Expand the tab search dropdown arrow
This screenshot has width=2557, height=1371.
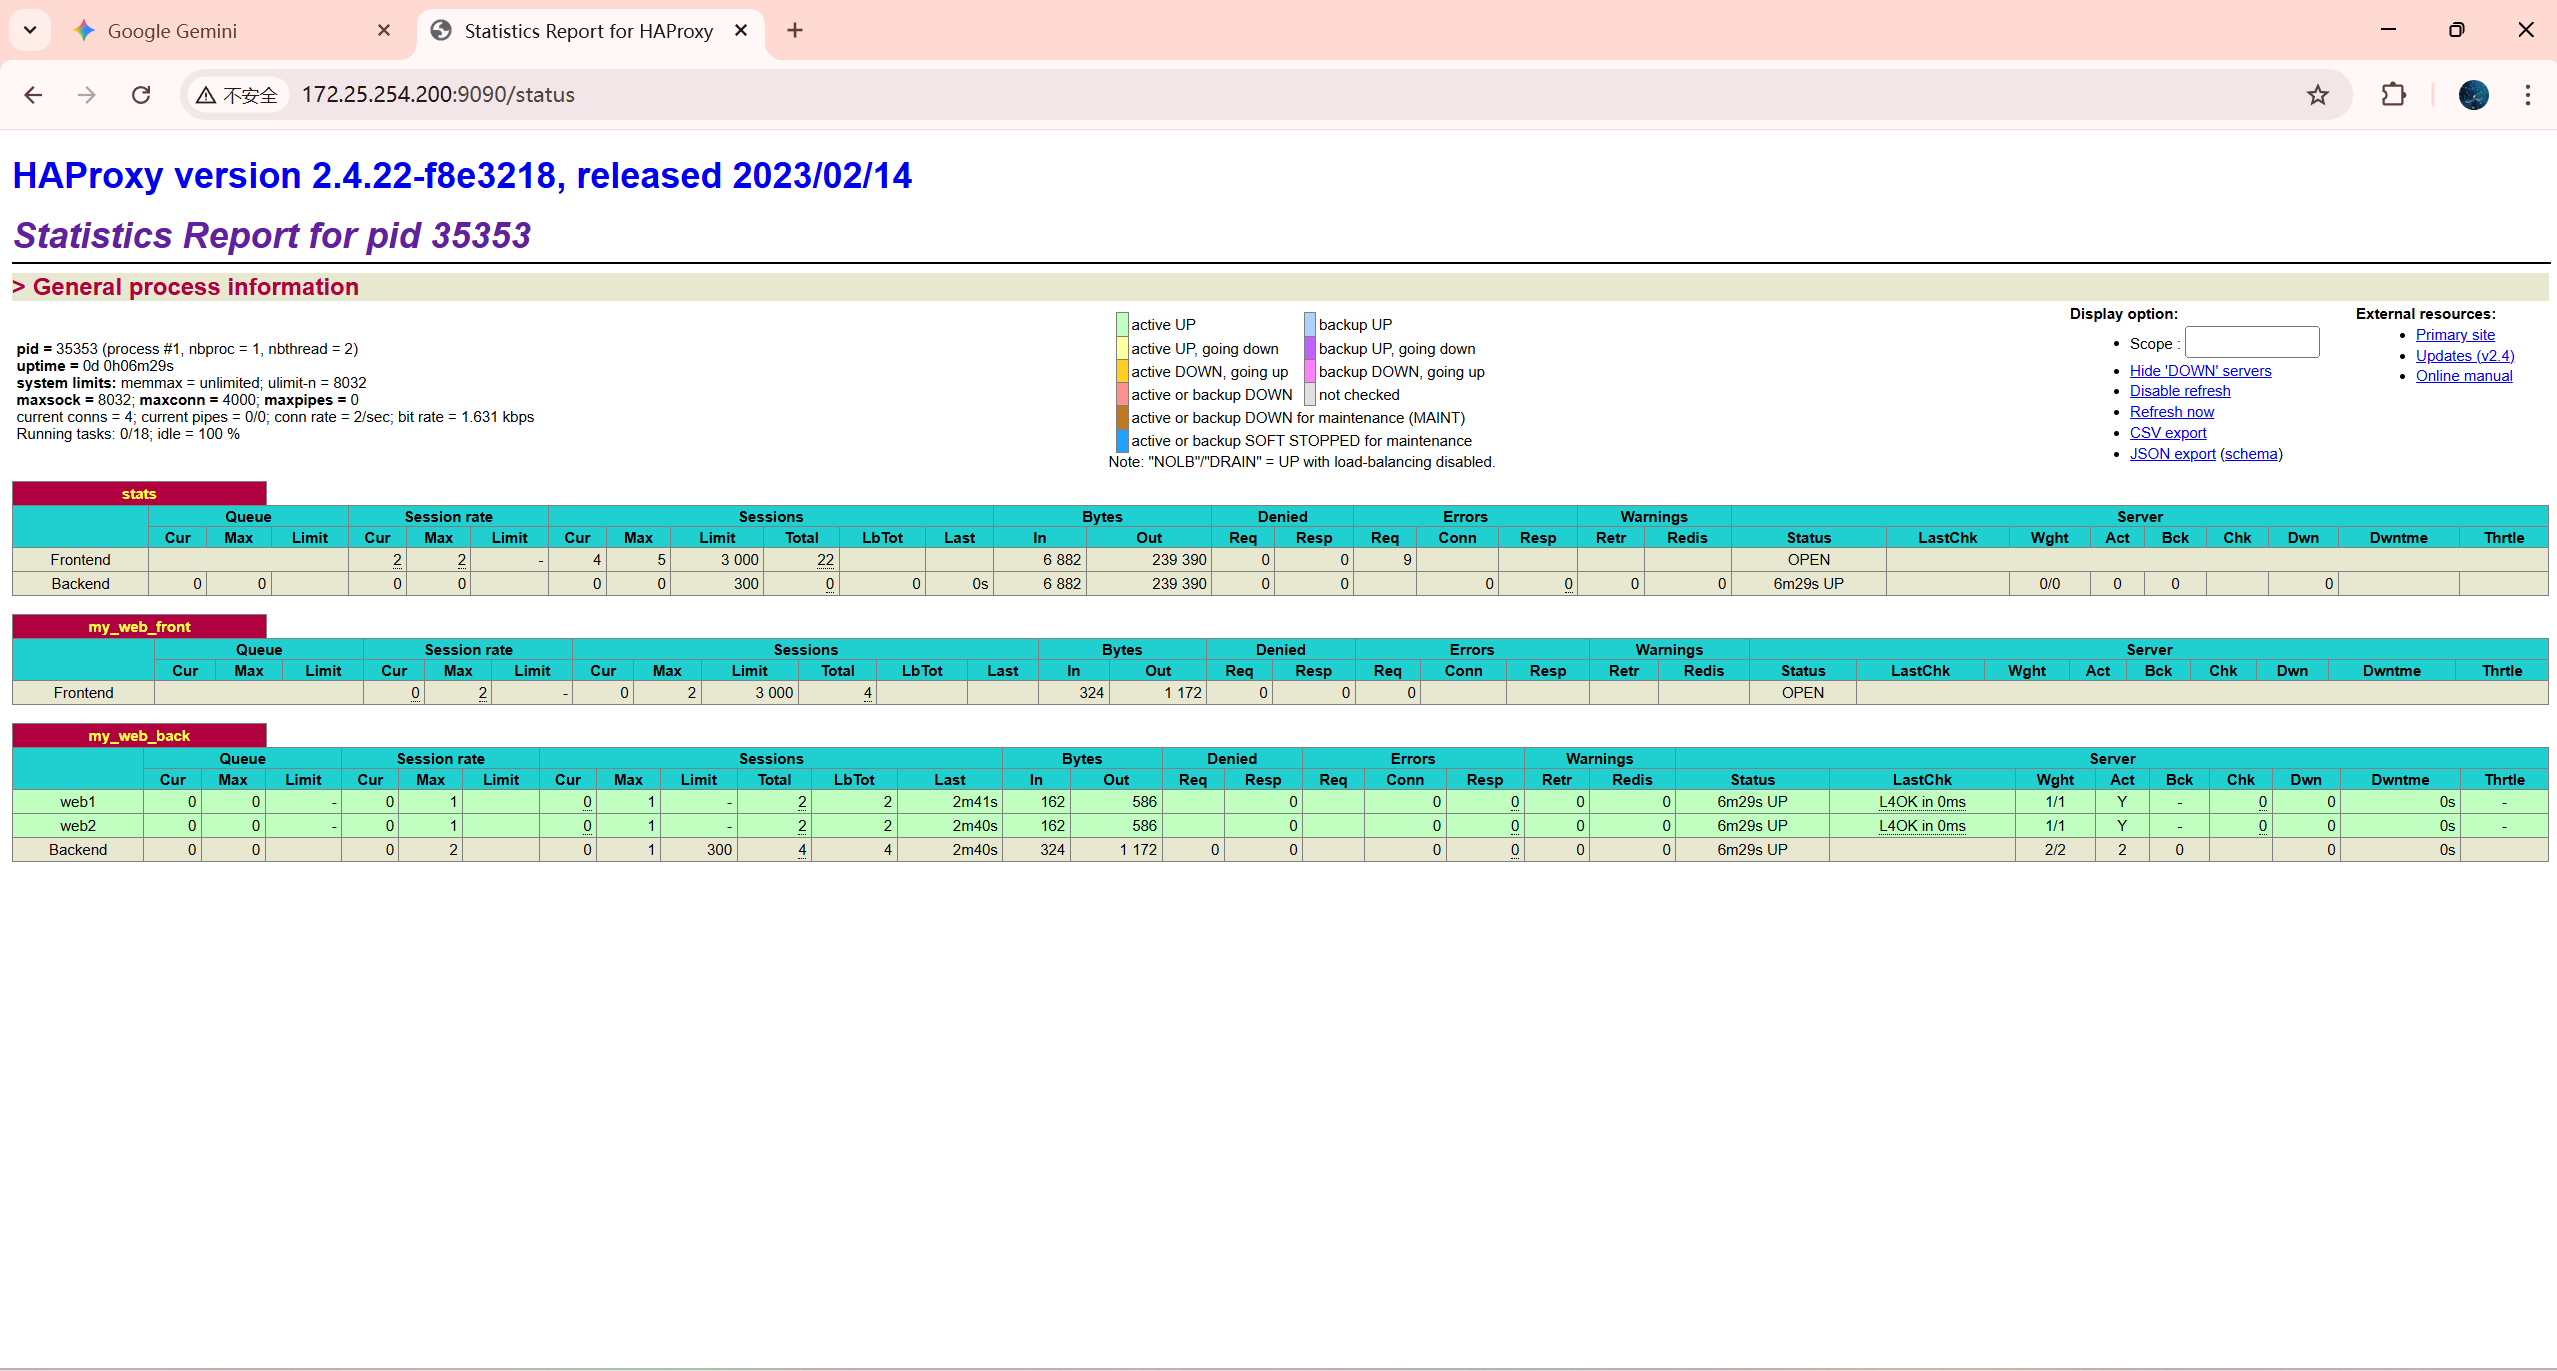pyautogui.click(x=30, y=31)
